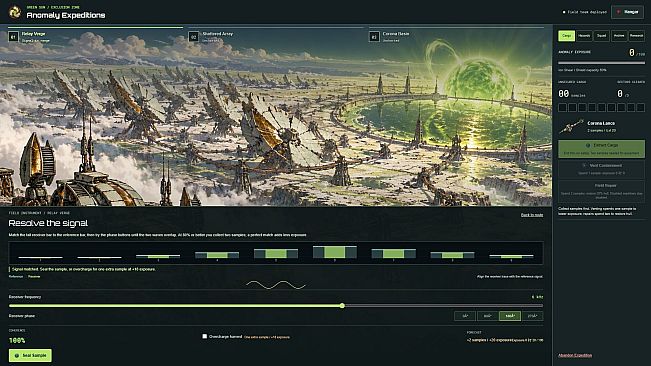The height and width of the screenshot is (366, 651).
Task: Click the Resolve the signal heading
Action: 48,223
